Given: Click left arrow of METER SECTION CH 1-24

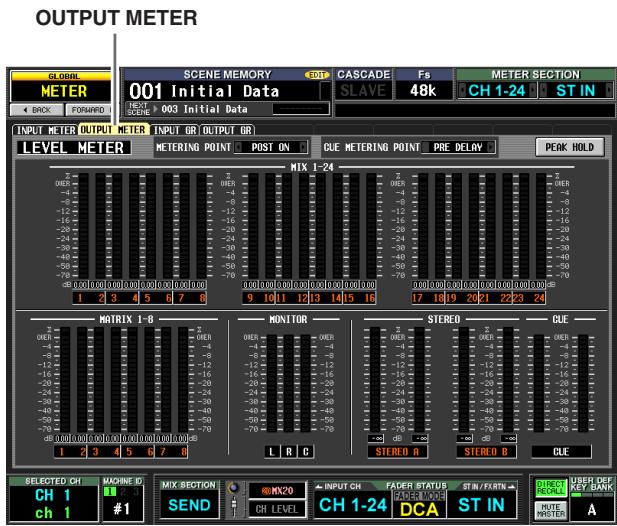Looking at the screenshot, I should (x=462, y=90).
